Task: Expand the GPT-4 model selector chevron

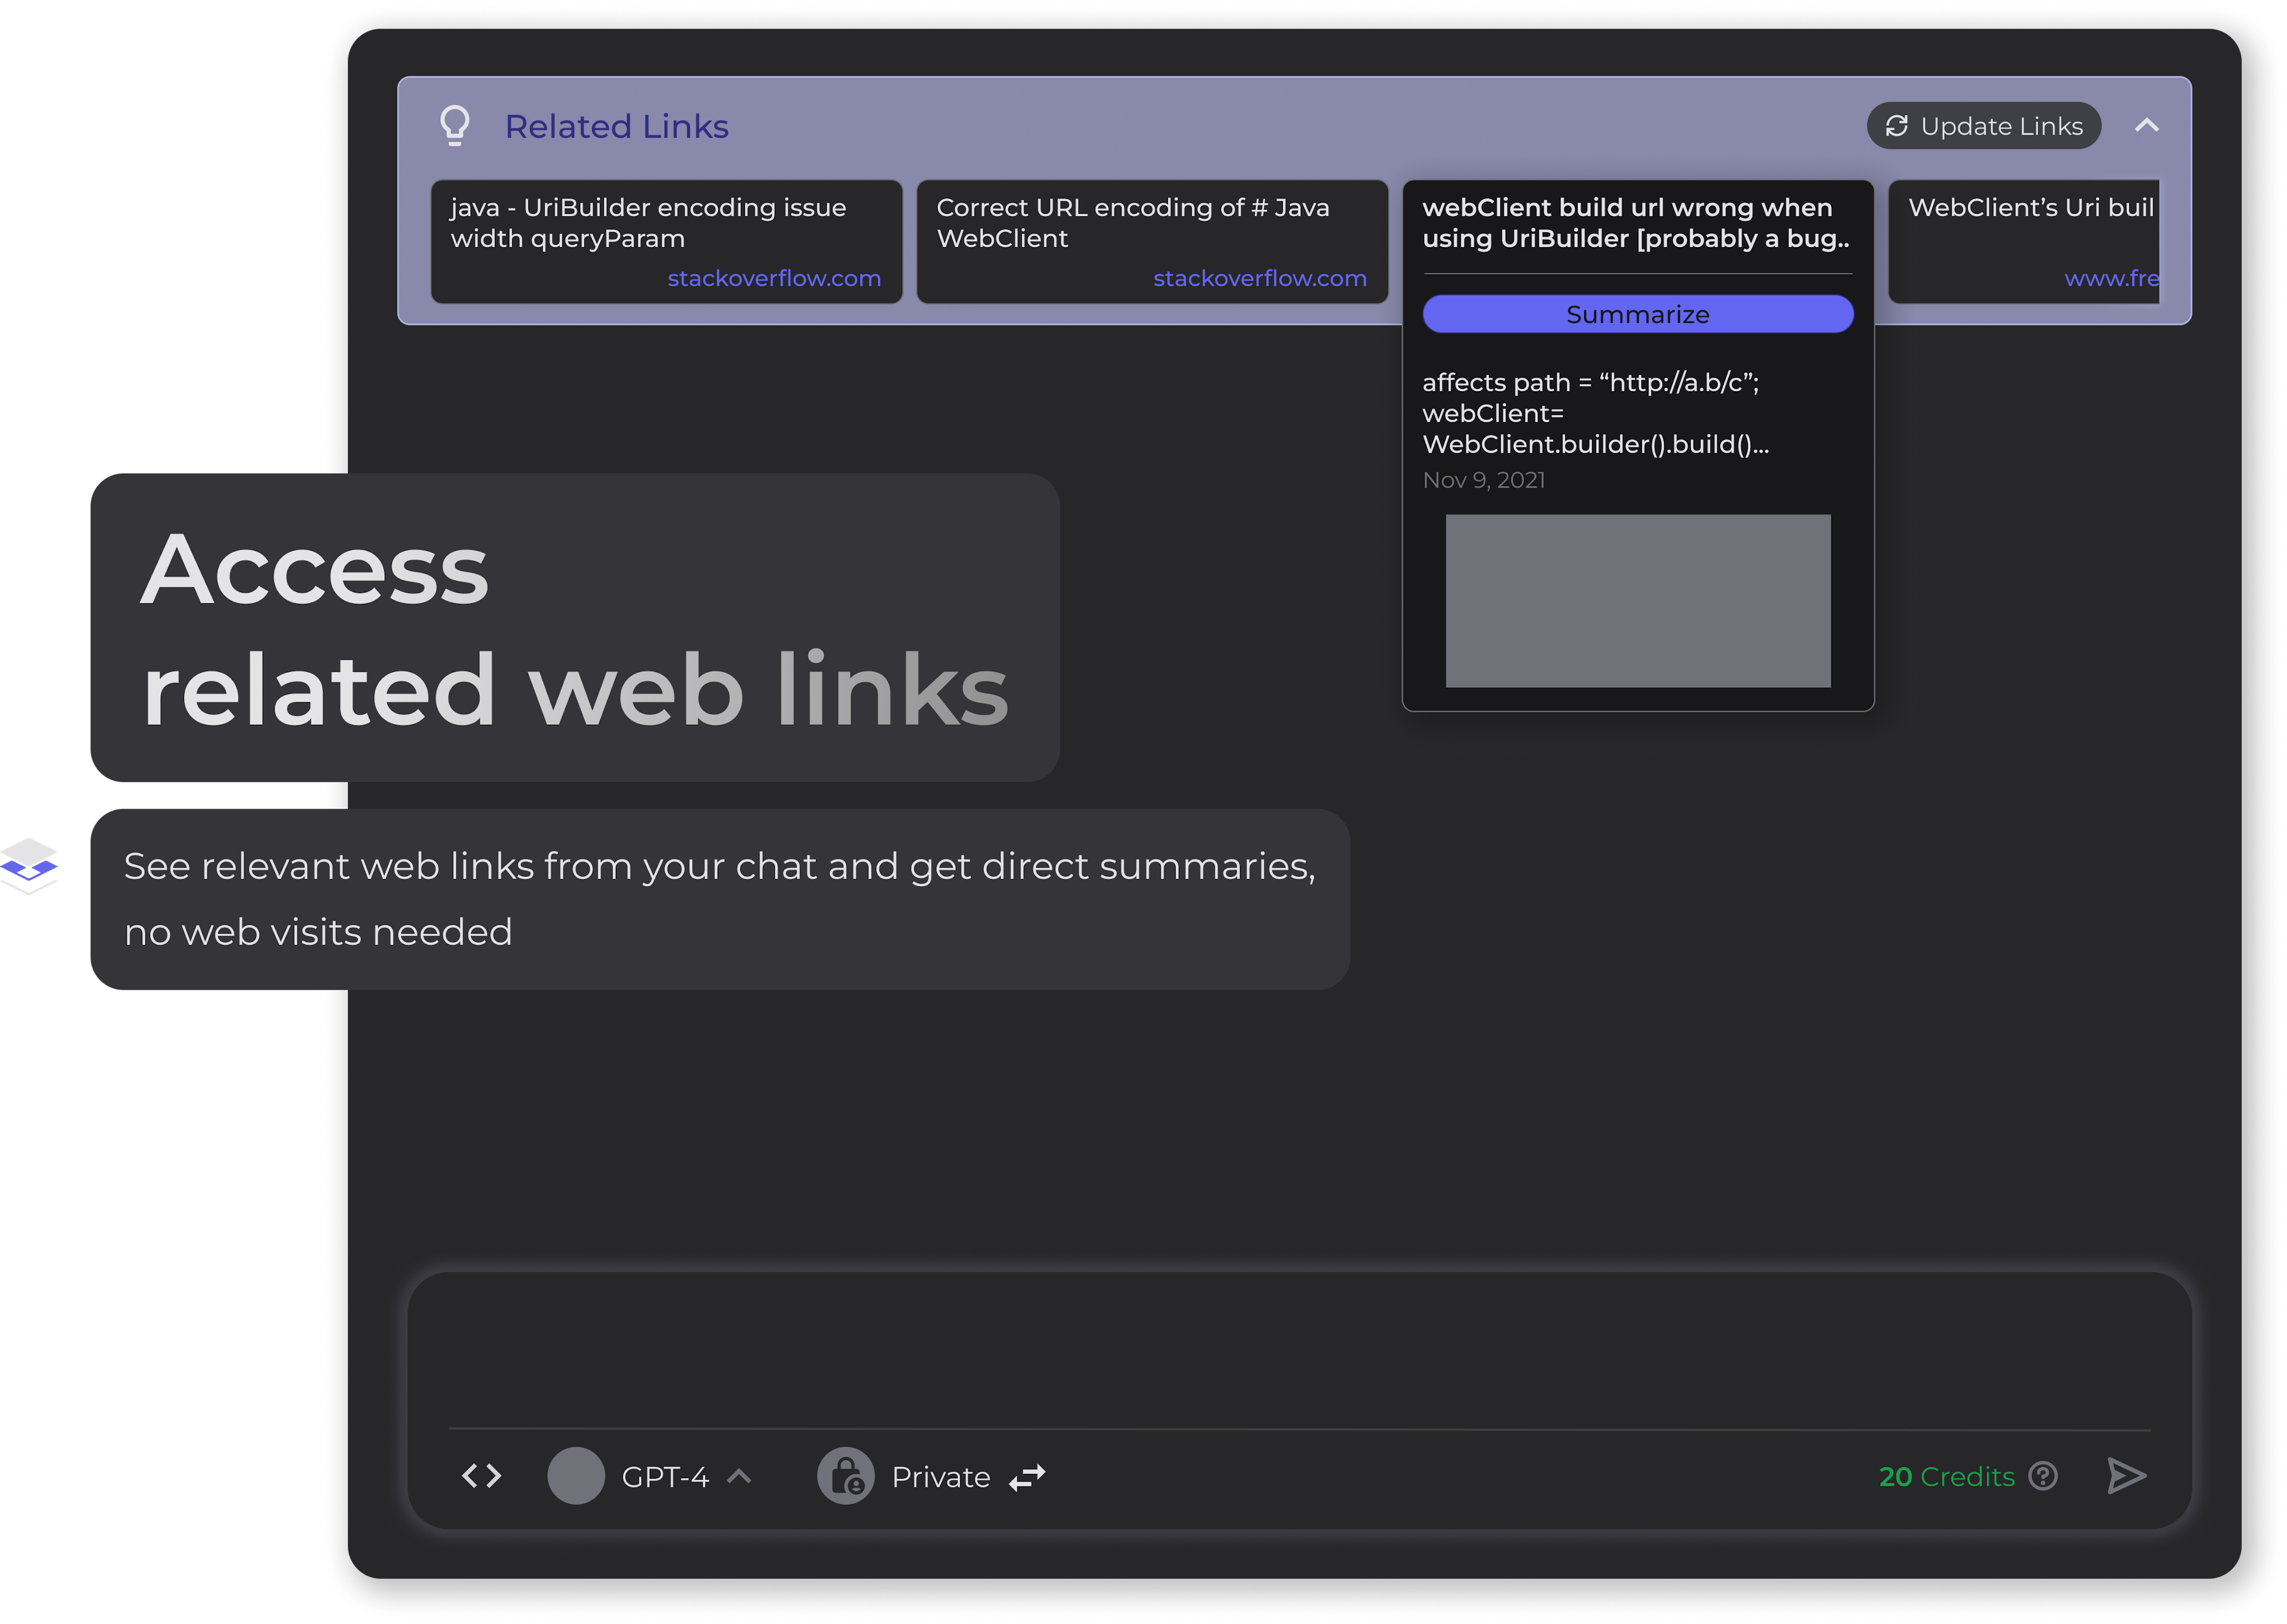Action: [x=739, y=1476]
